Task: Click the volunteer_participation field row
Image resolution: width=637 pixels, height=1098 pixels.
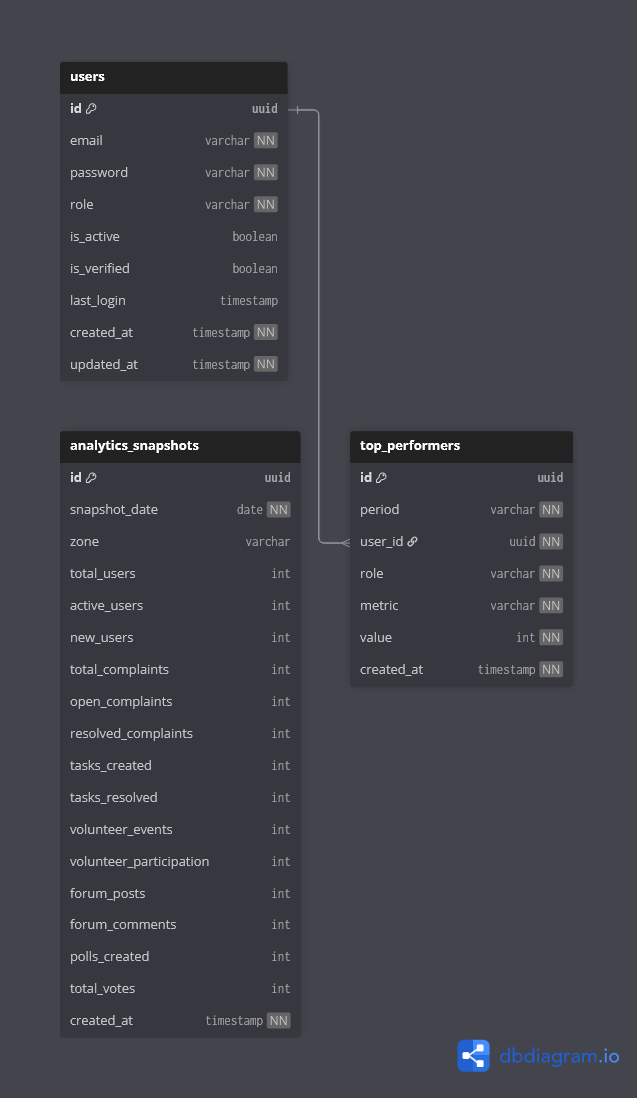Action: pyautogui.click(x=179, y=862)
